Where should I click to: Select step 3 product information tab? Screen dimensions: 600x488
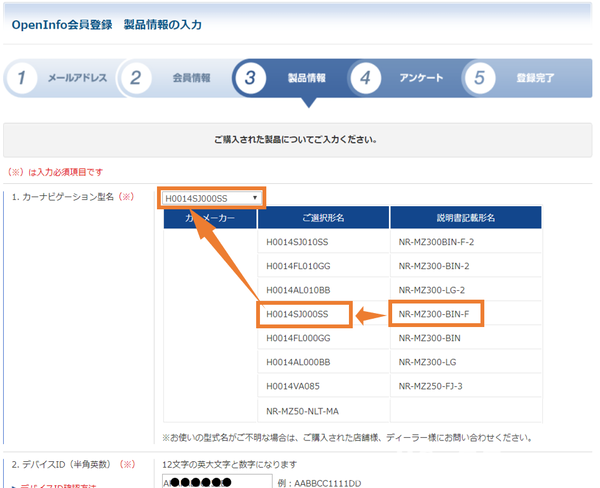click(x=290, y=78)
